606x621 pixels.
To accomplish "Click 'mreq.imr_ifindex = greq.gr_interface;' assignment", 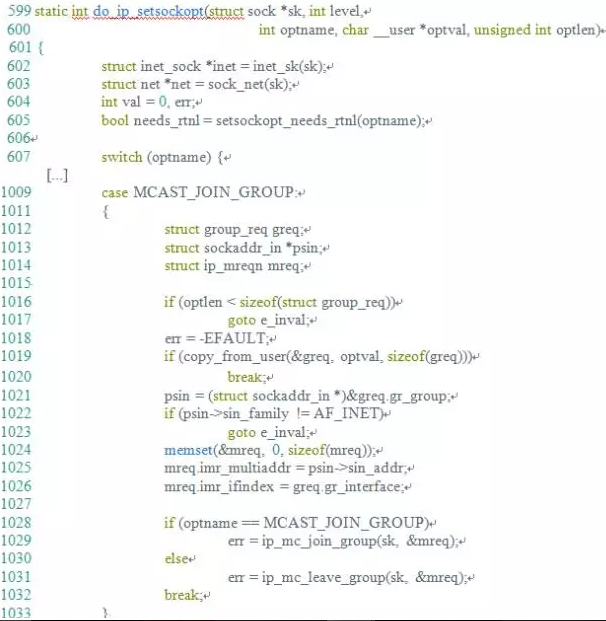I will 285,486.
